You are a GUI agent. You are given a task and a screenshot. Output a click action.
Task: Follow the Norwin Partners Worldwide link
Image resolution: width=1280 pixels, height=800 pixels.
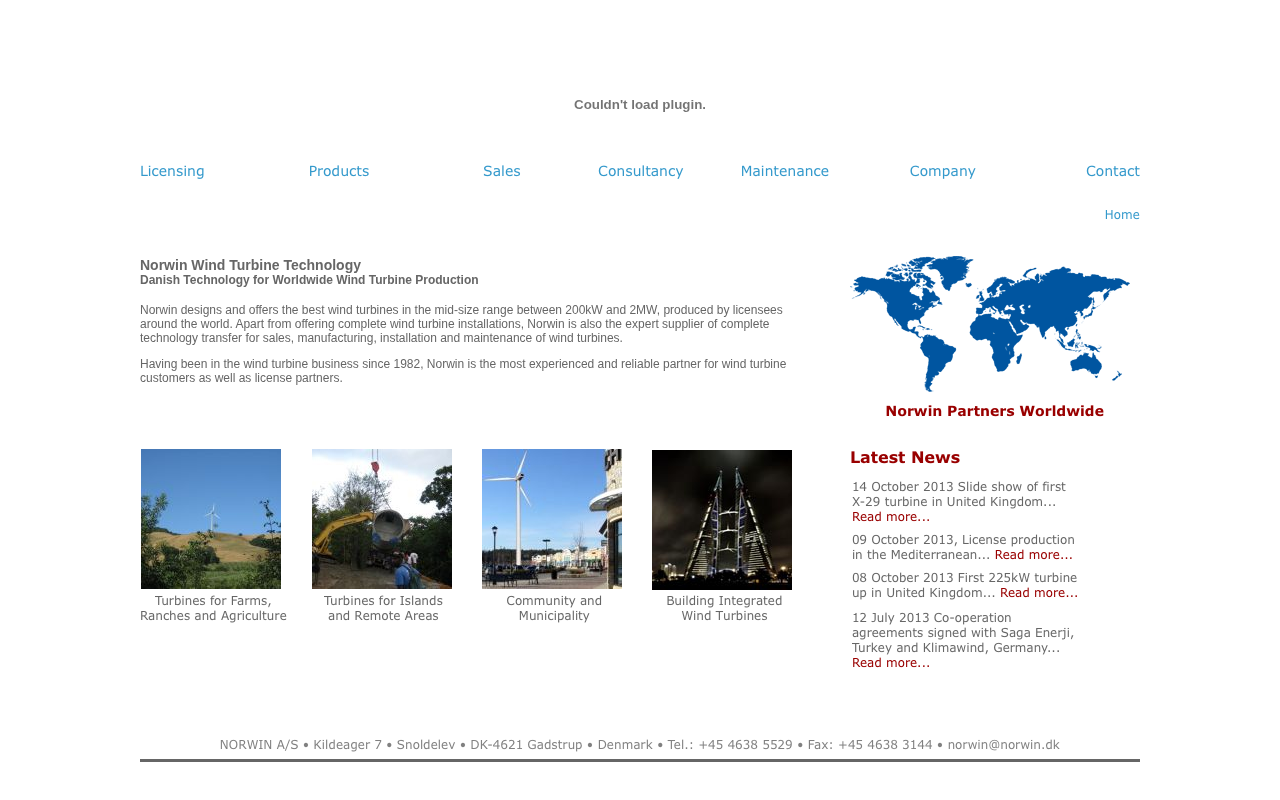(x=995, y=411)
